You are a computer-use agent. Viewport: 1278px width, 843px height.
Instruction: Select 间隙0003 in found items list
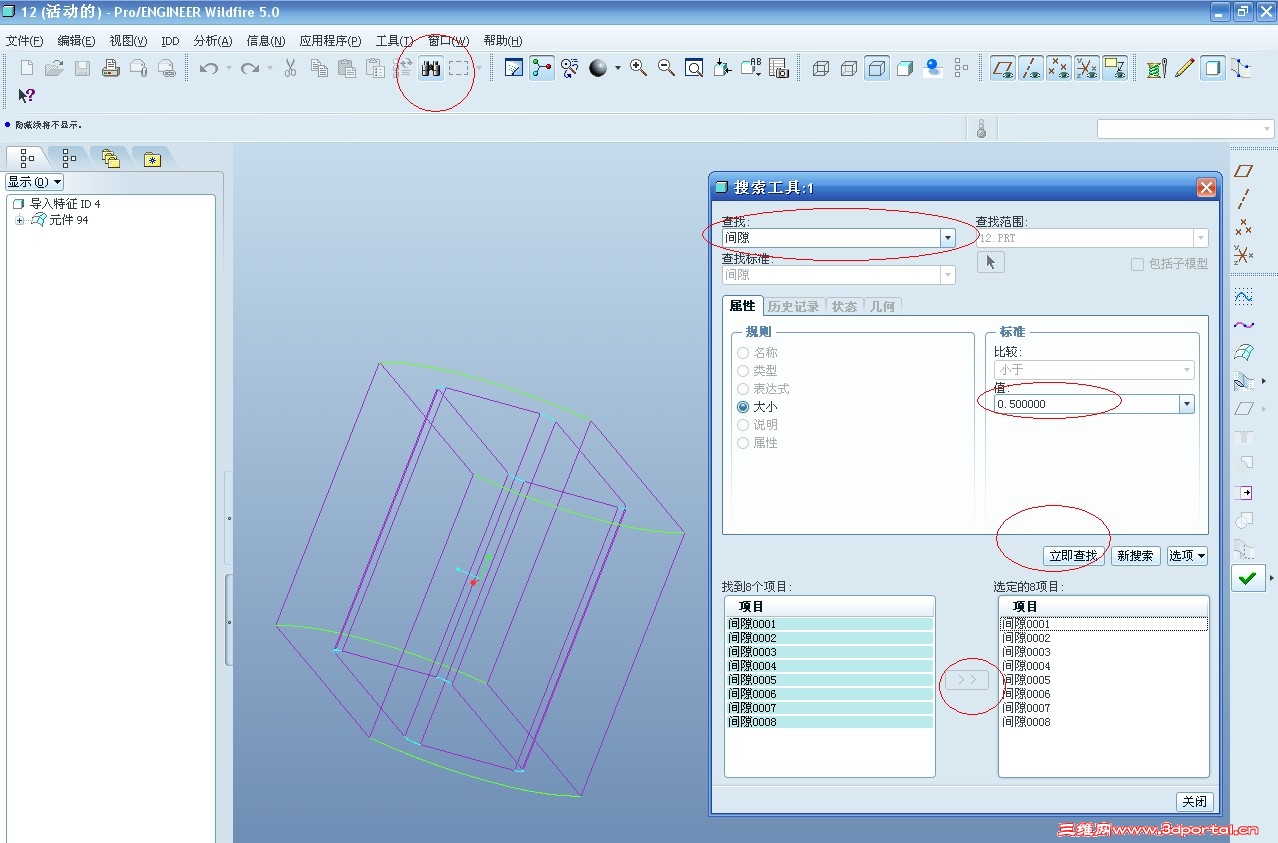click(829, 652)
